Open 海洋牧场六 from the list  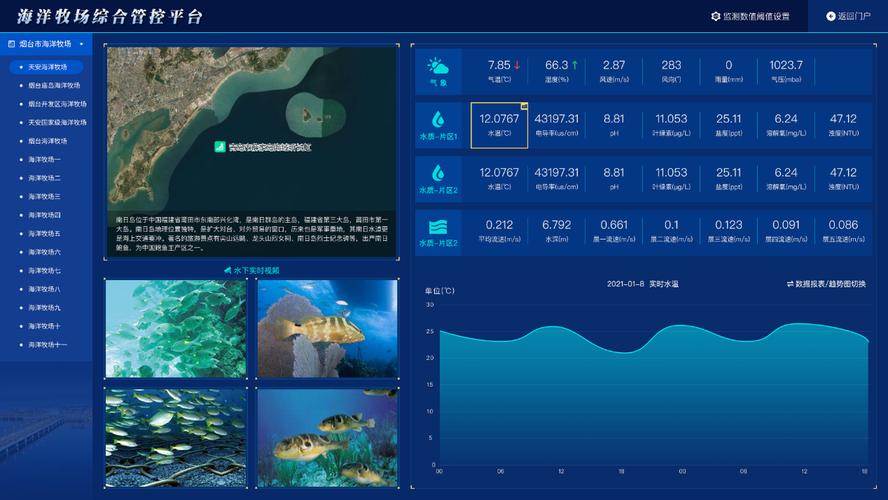click(44, 252)
